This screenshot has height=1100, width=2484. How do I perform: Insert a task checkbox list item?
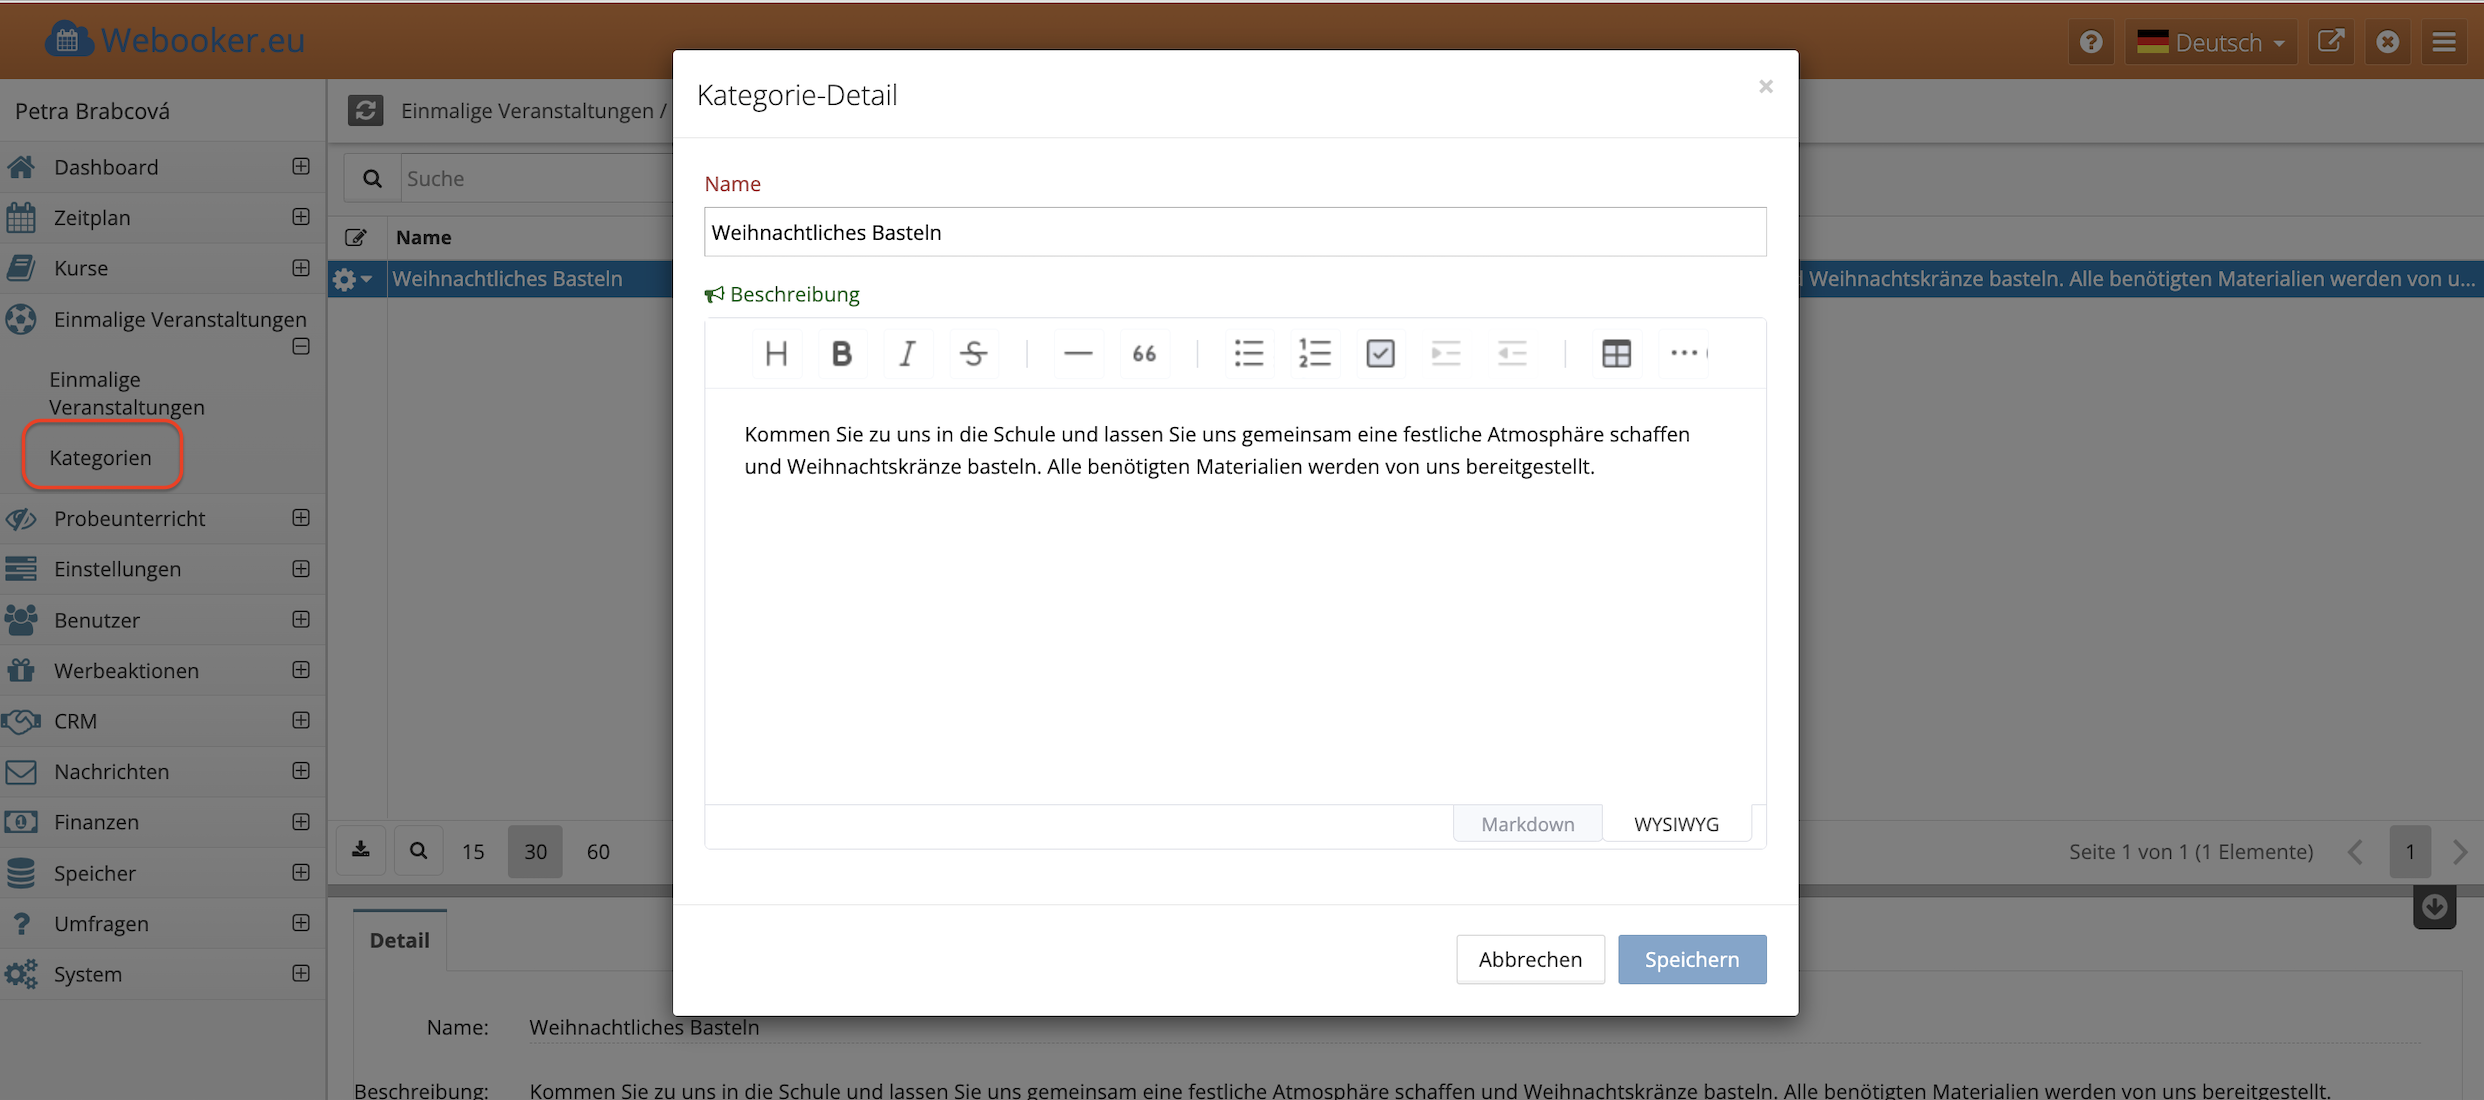pos(1380,353)
